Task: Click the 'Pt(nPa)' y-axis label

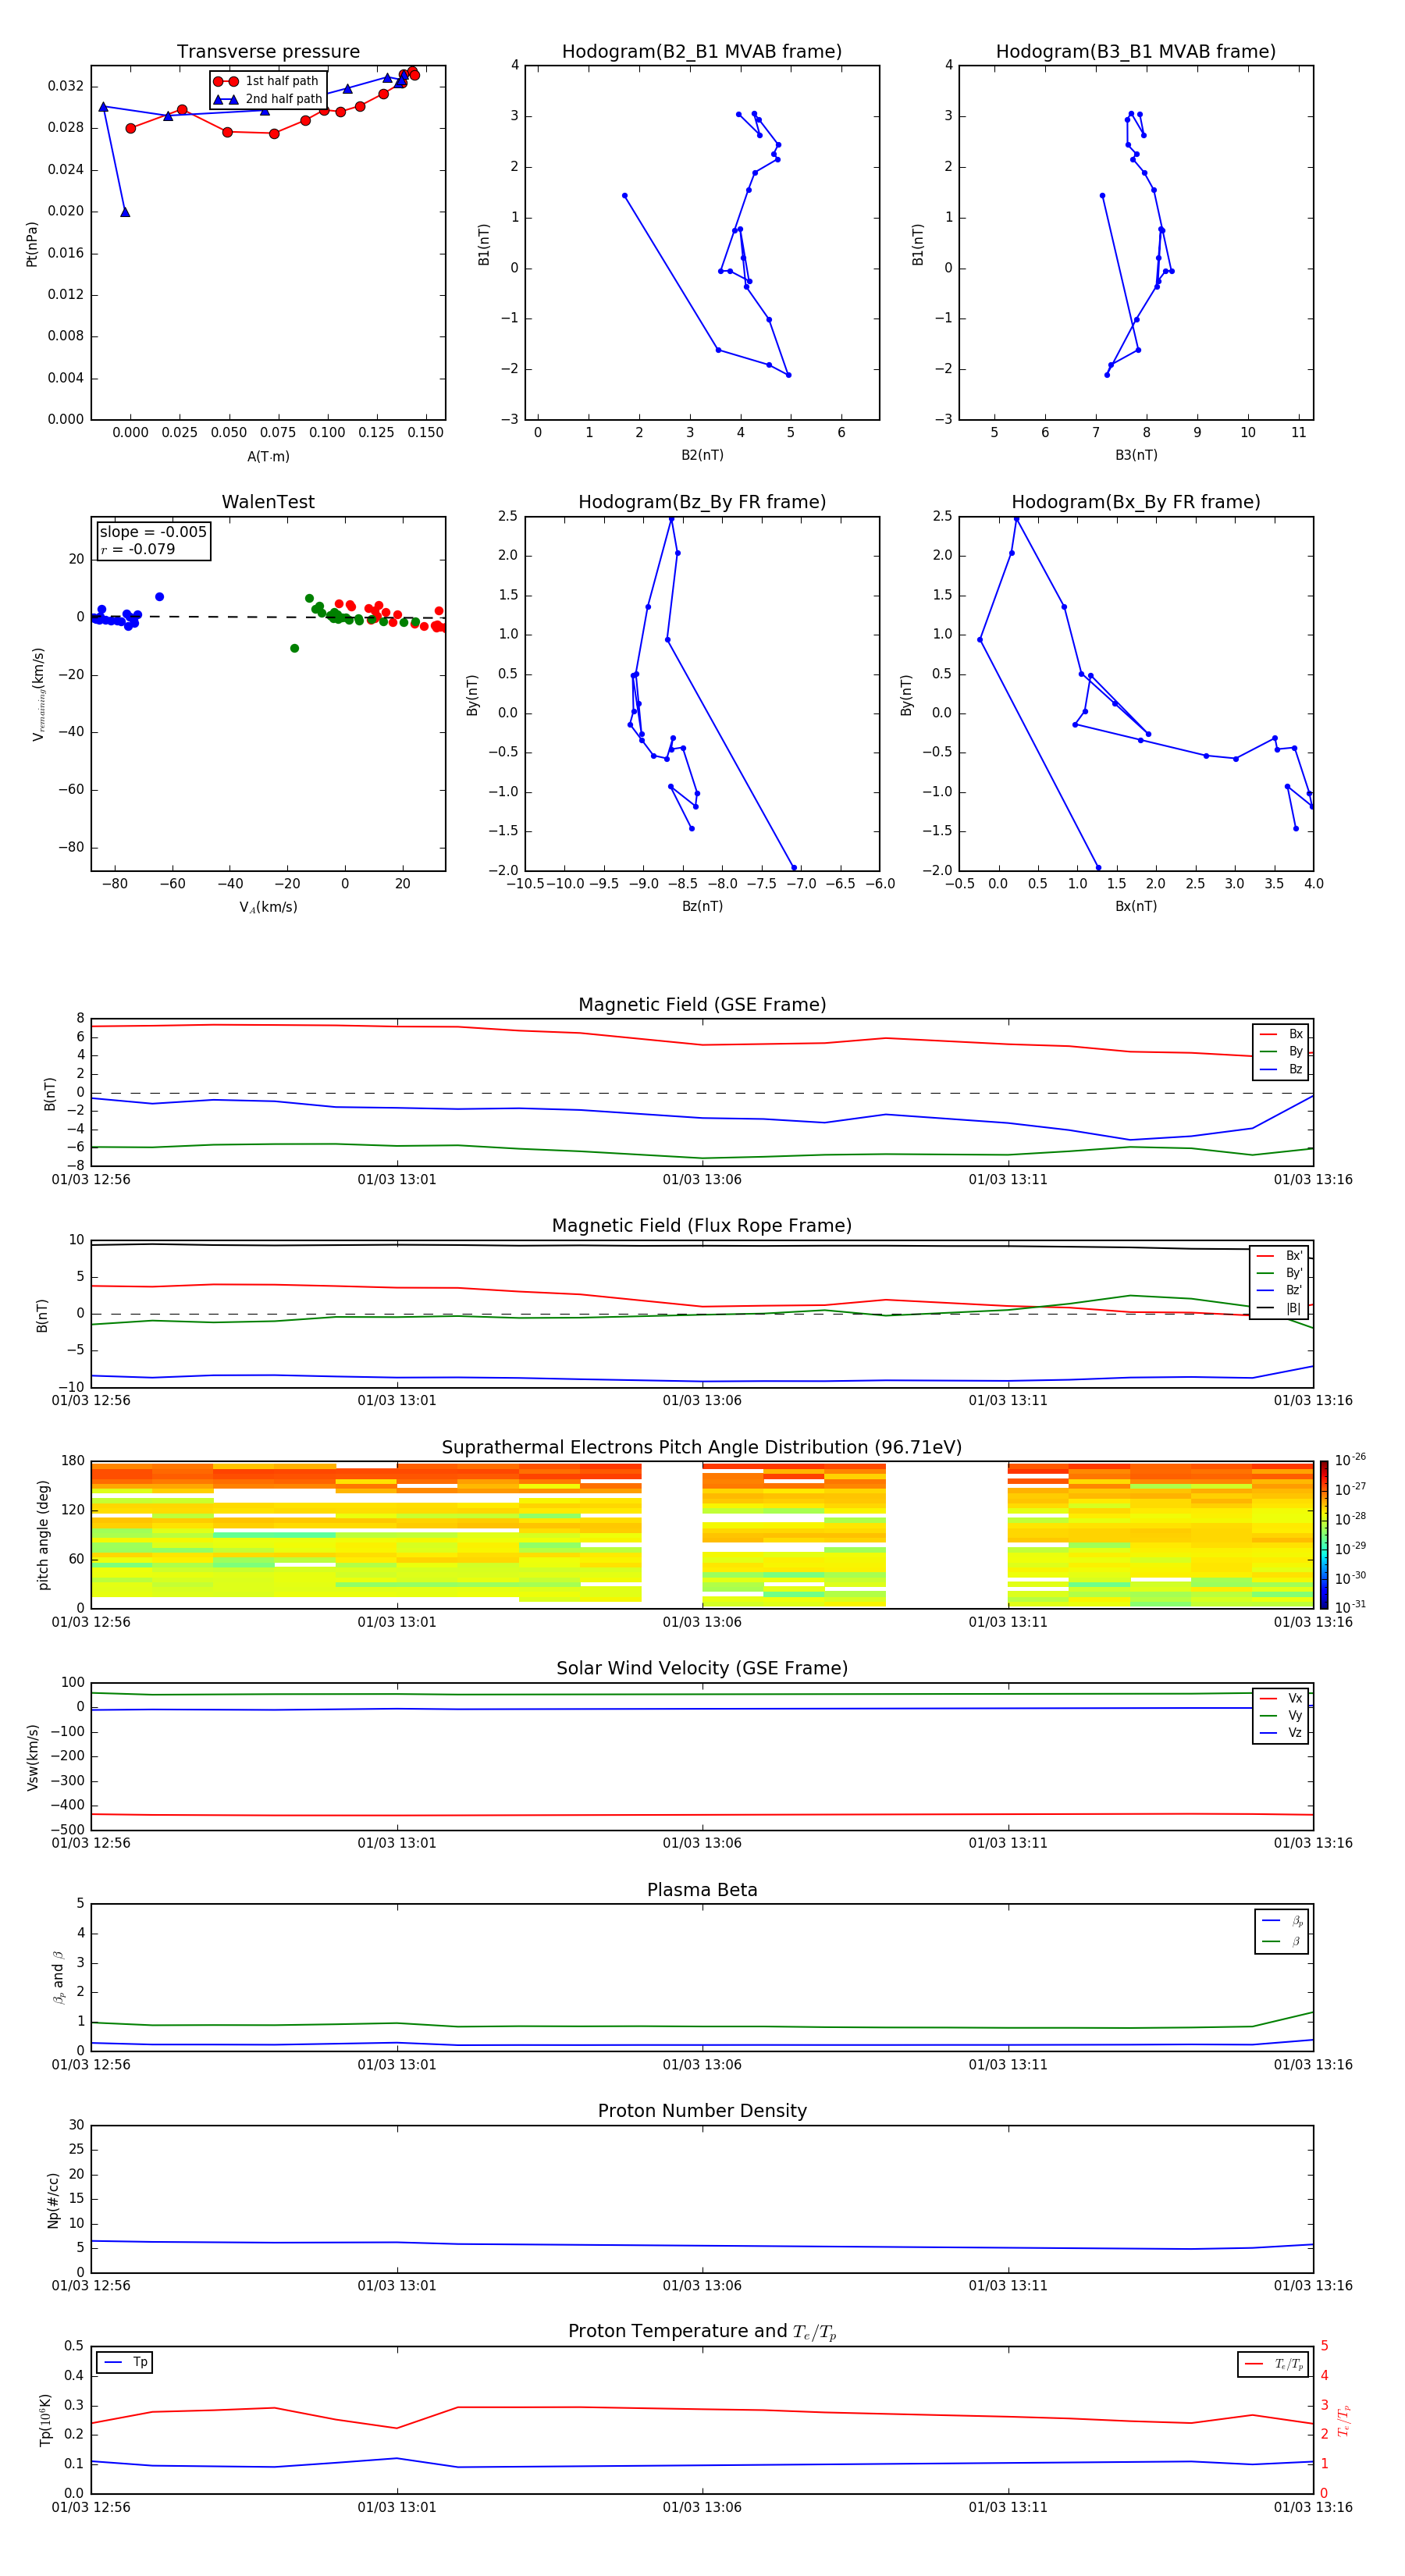Action: click(32, 244)
